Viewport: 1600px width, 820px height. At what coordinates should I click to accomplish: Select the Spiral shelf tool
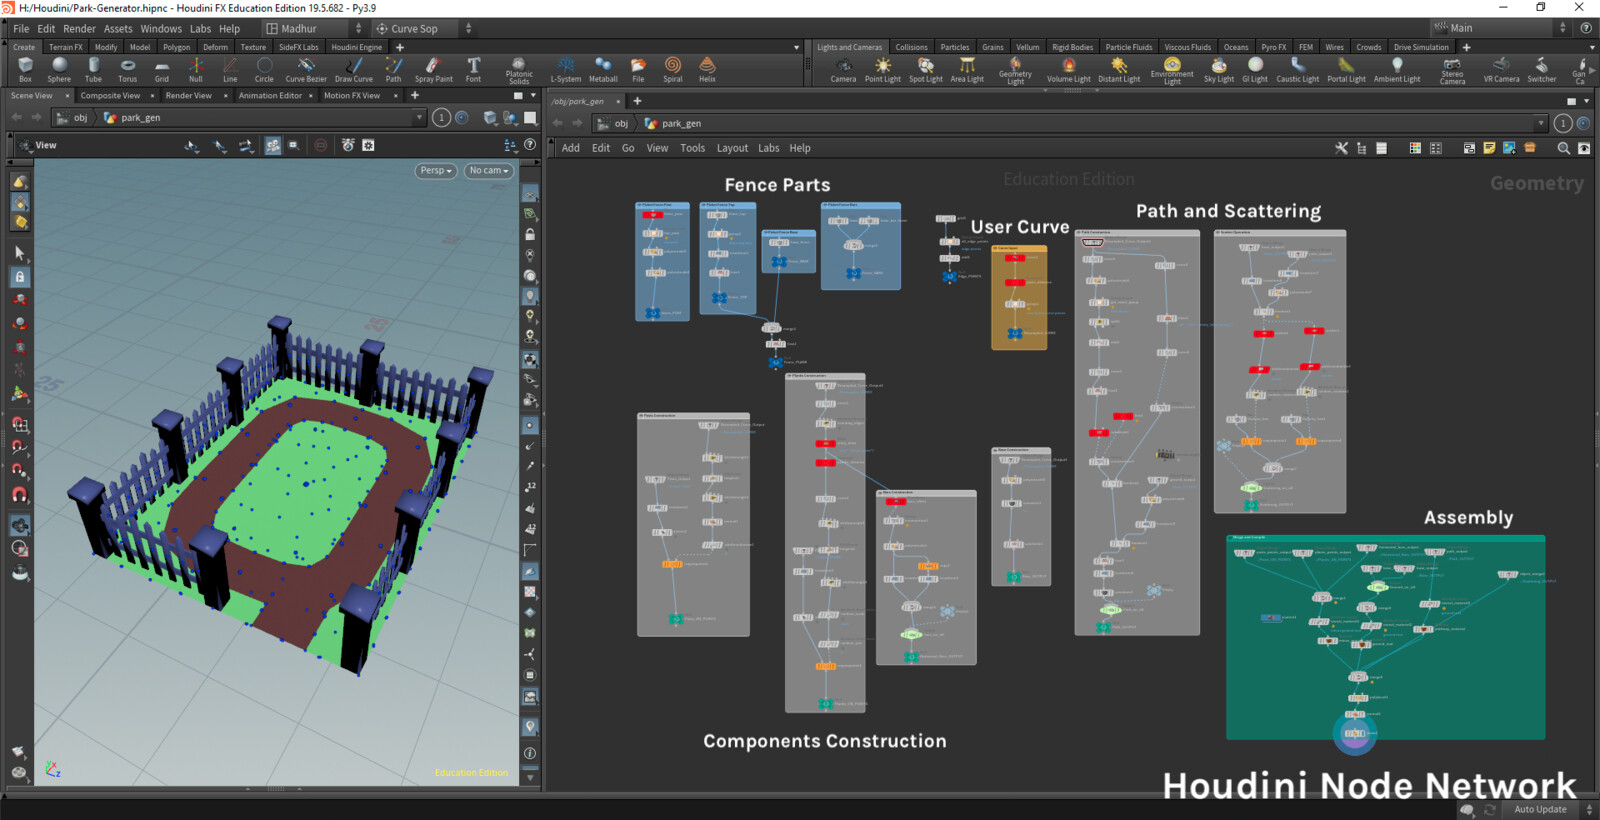tap(673, 69)
